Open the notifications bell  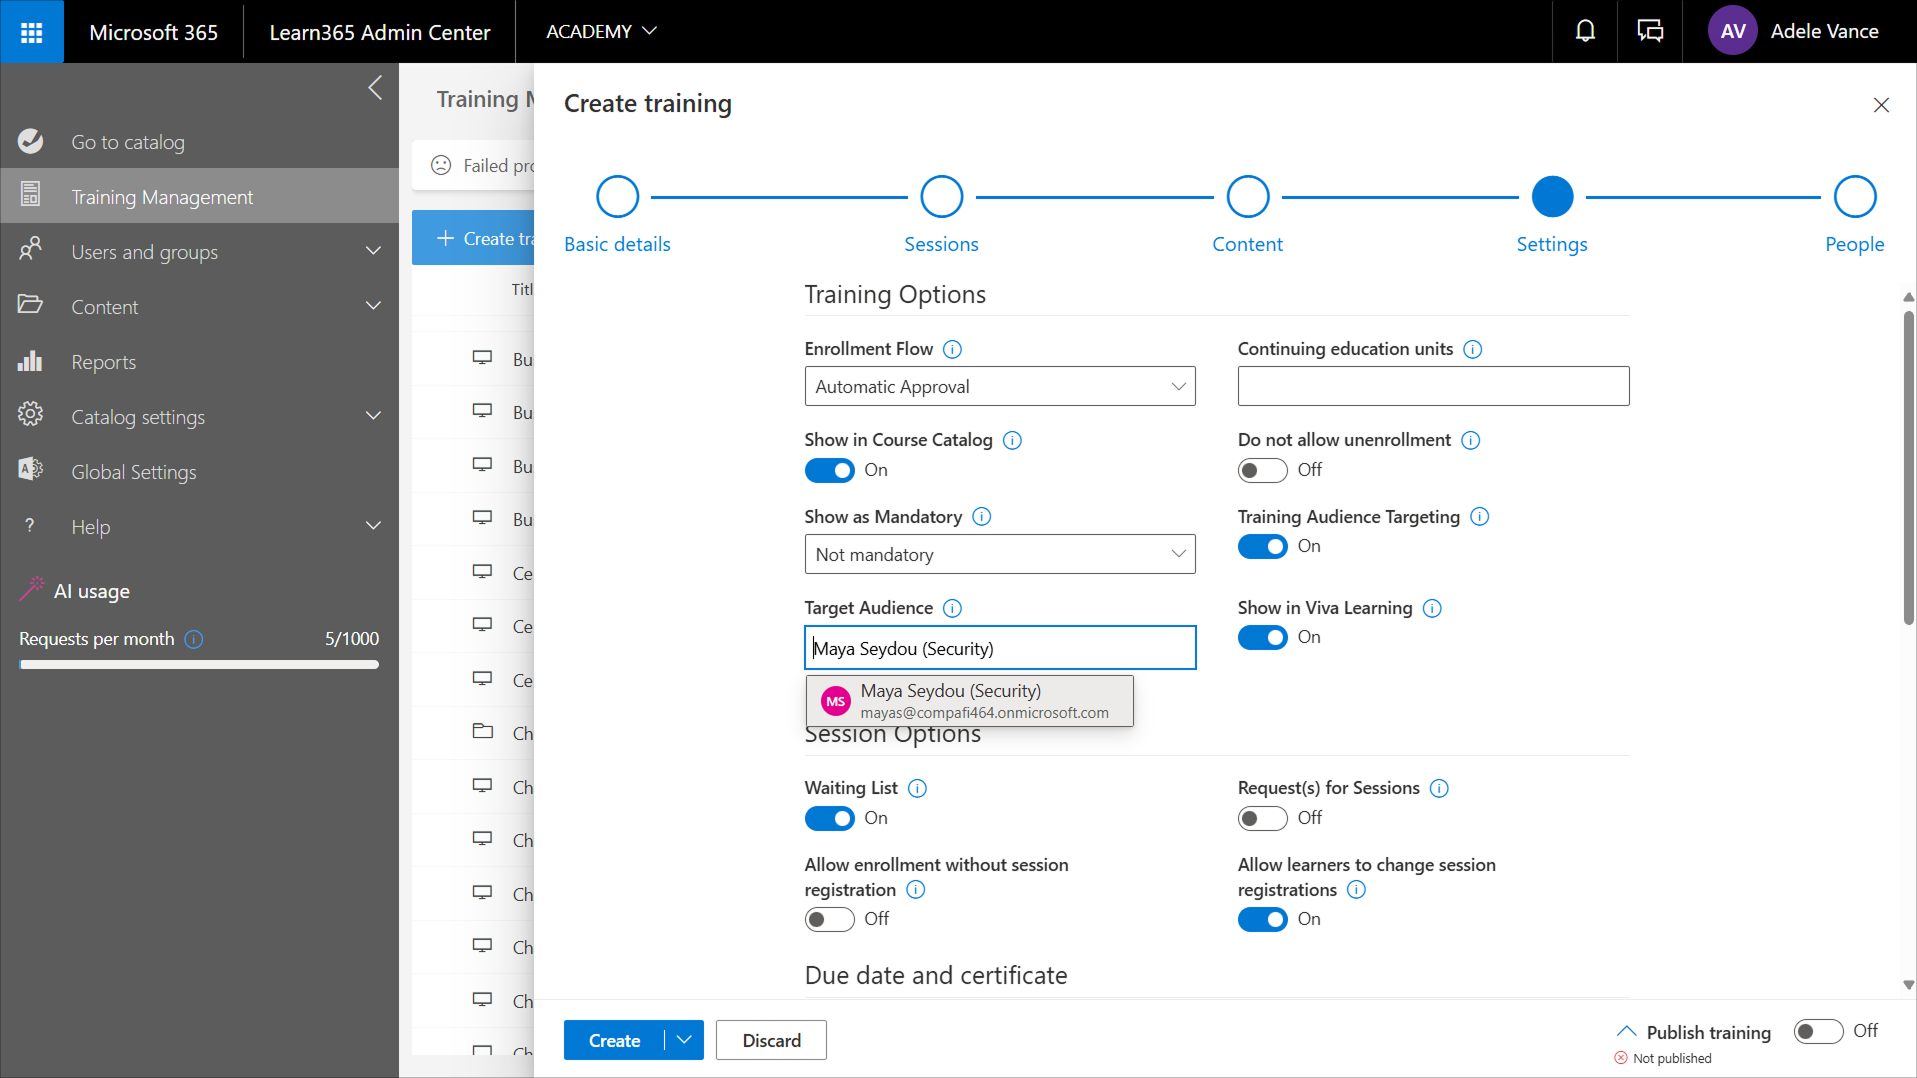pos(1585,32)
